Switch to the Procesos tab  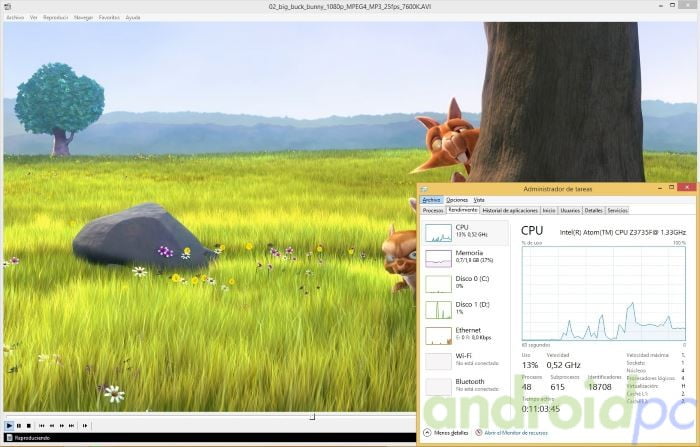433,210
